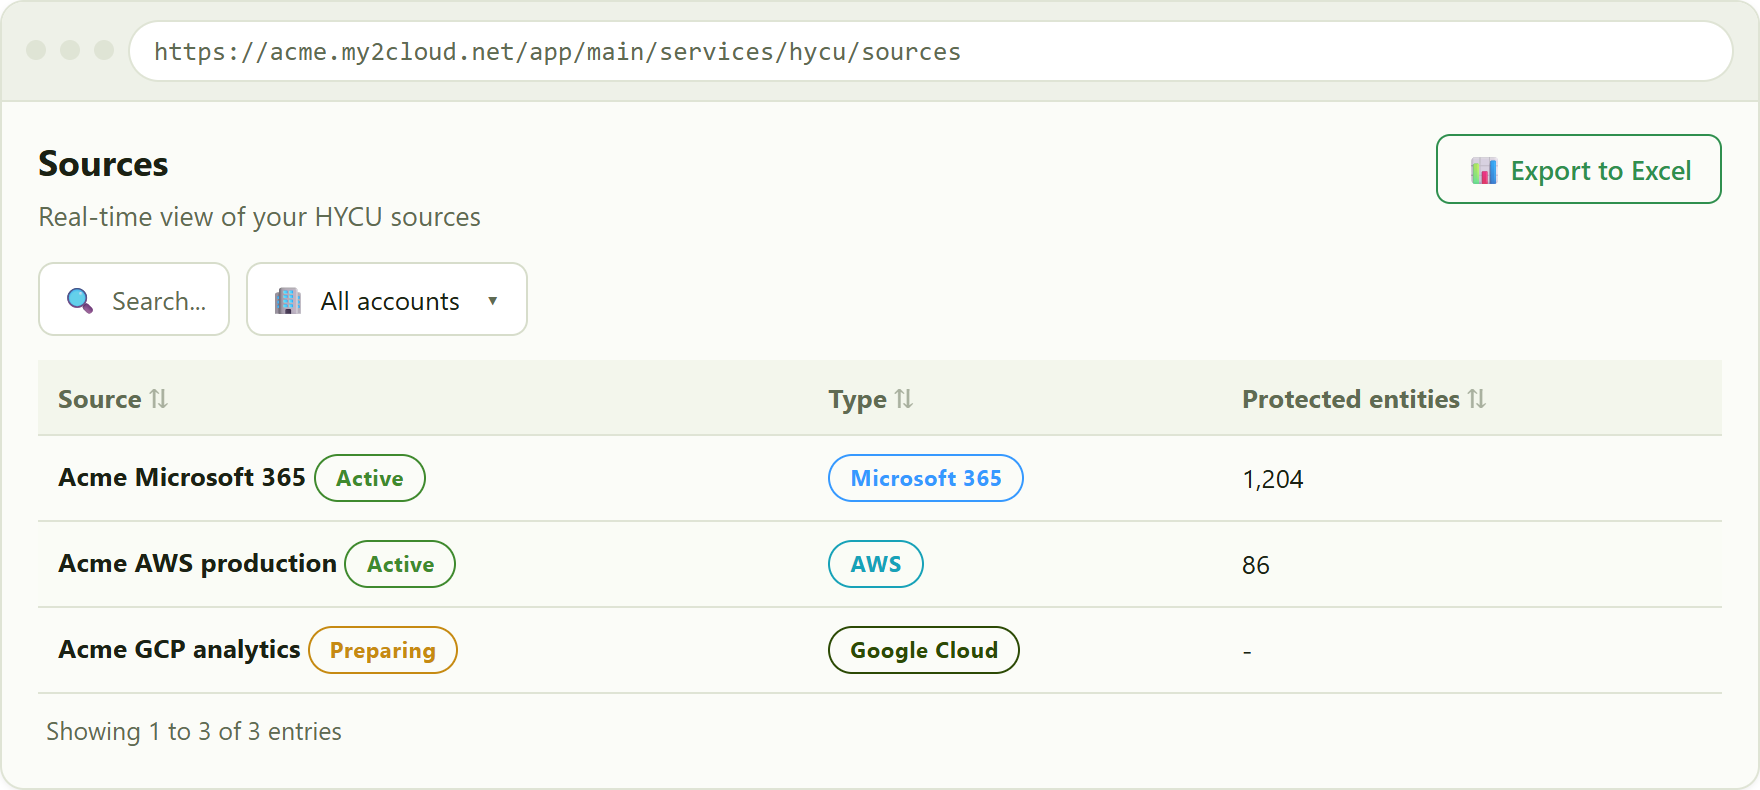The height and width of the screenshot is (790, 1760).
Task: Click Active badge on Acme AWS production
Action: [x=400, y=564]
